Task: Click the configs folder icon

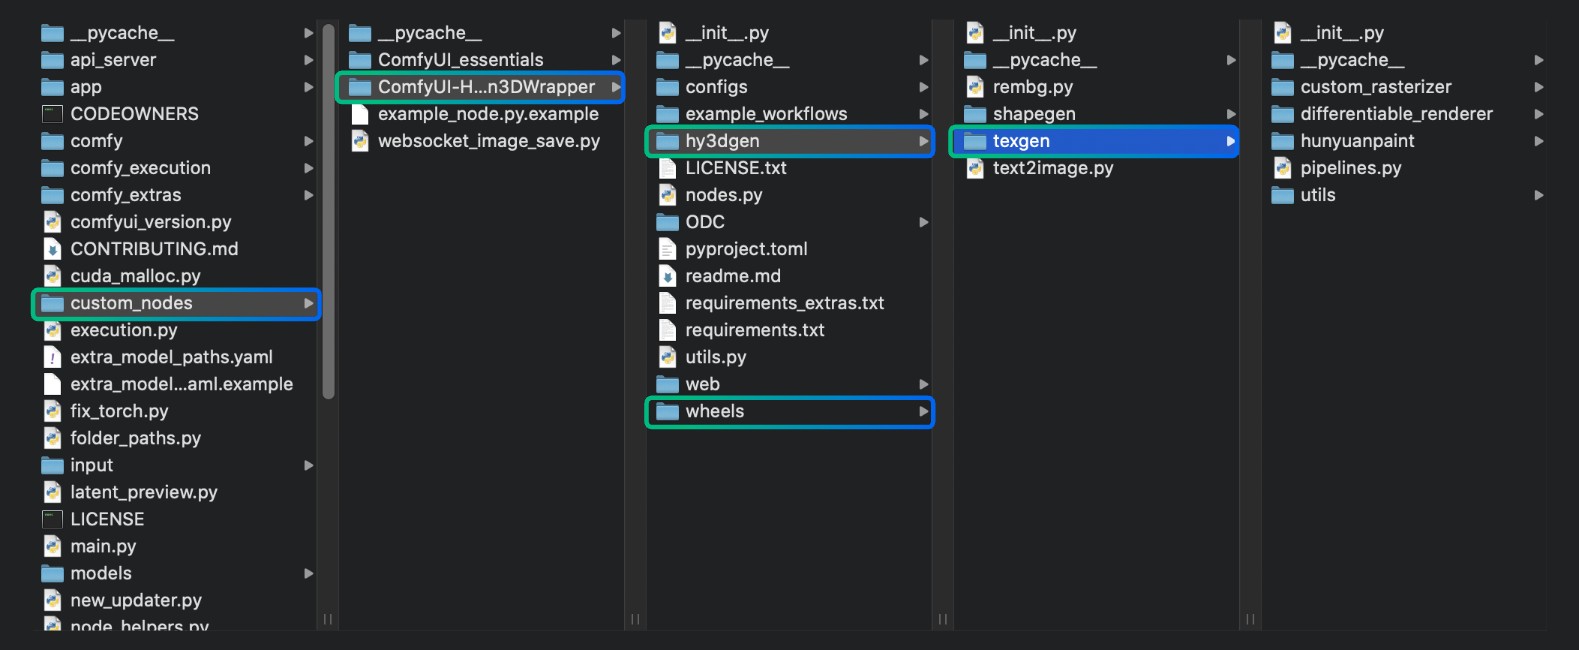Action: coord(667,87)
